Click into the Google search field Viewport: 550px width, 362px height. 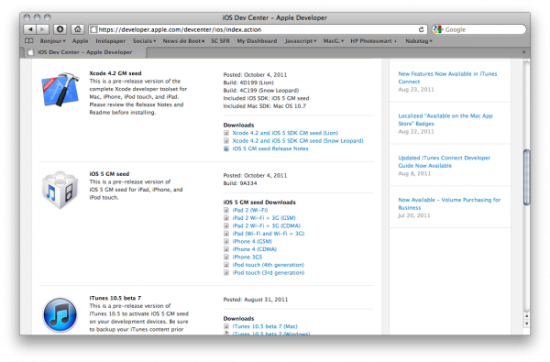484,29
